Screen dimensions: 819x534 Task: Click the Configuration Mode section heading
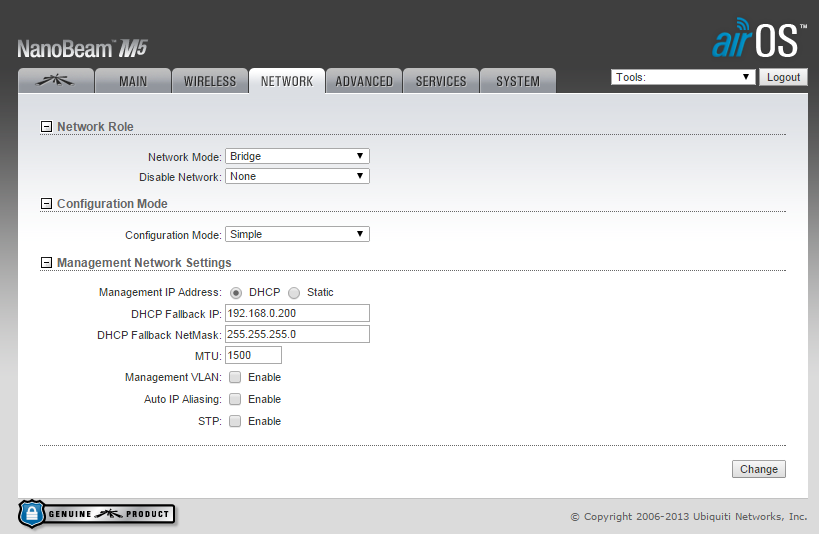[x=112, y=204]
